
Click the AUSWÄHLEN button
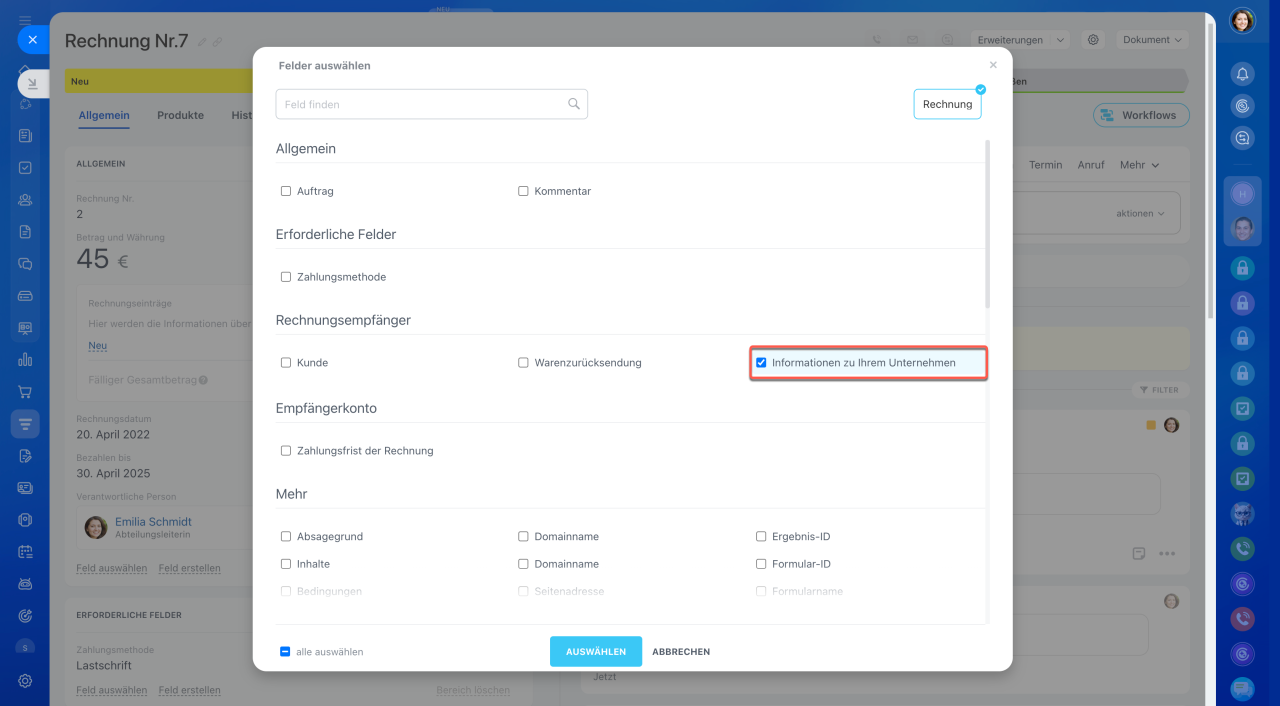(596, 651)
